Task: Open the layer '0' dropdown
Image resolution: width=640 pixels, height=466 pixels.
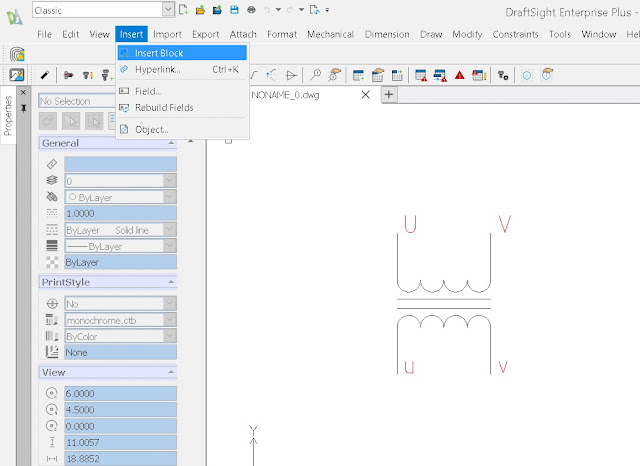Action: point(169,180)
